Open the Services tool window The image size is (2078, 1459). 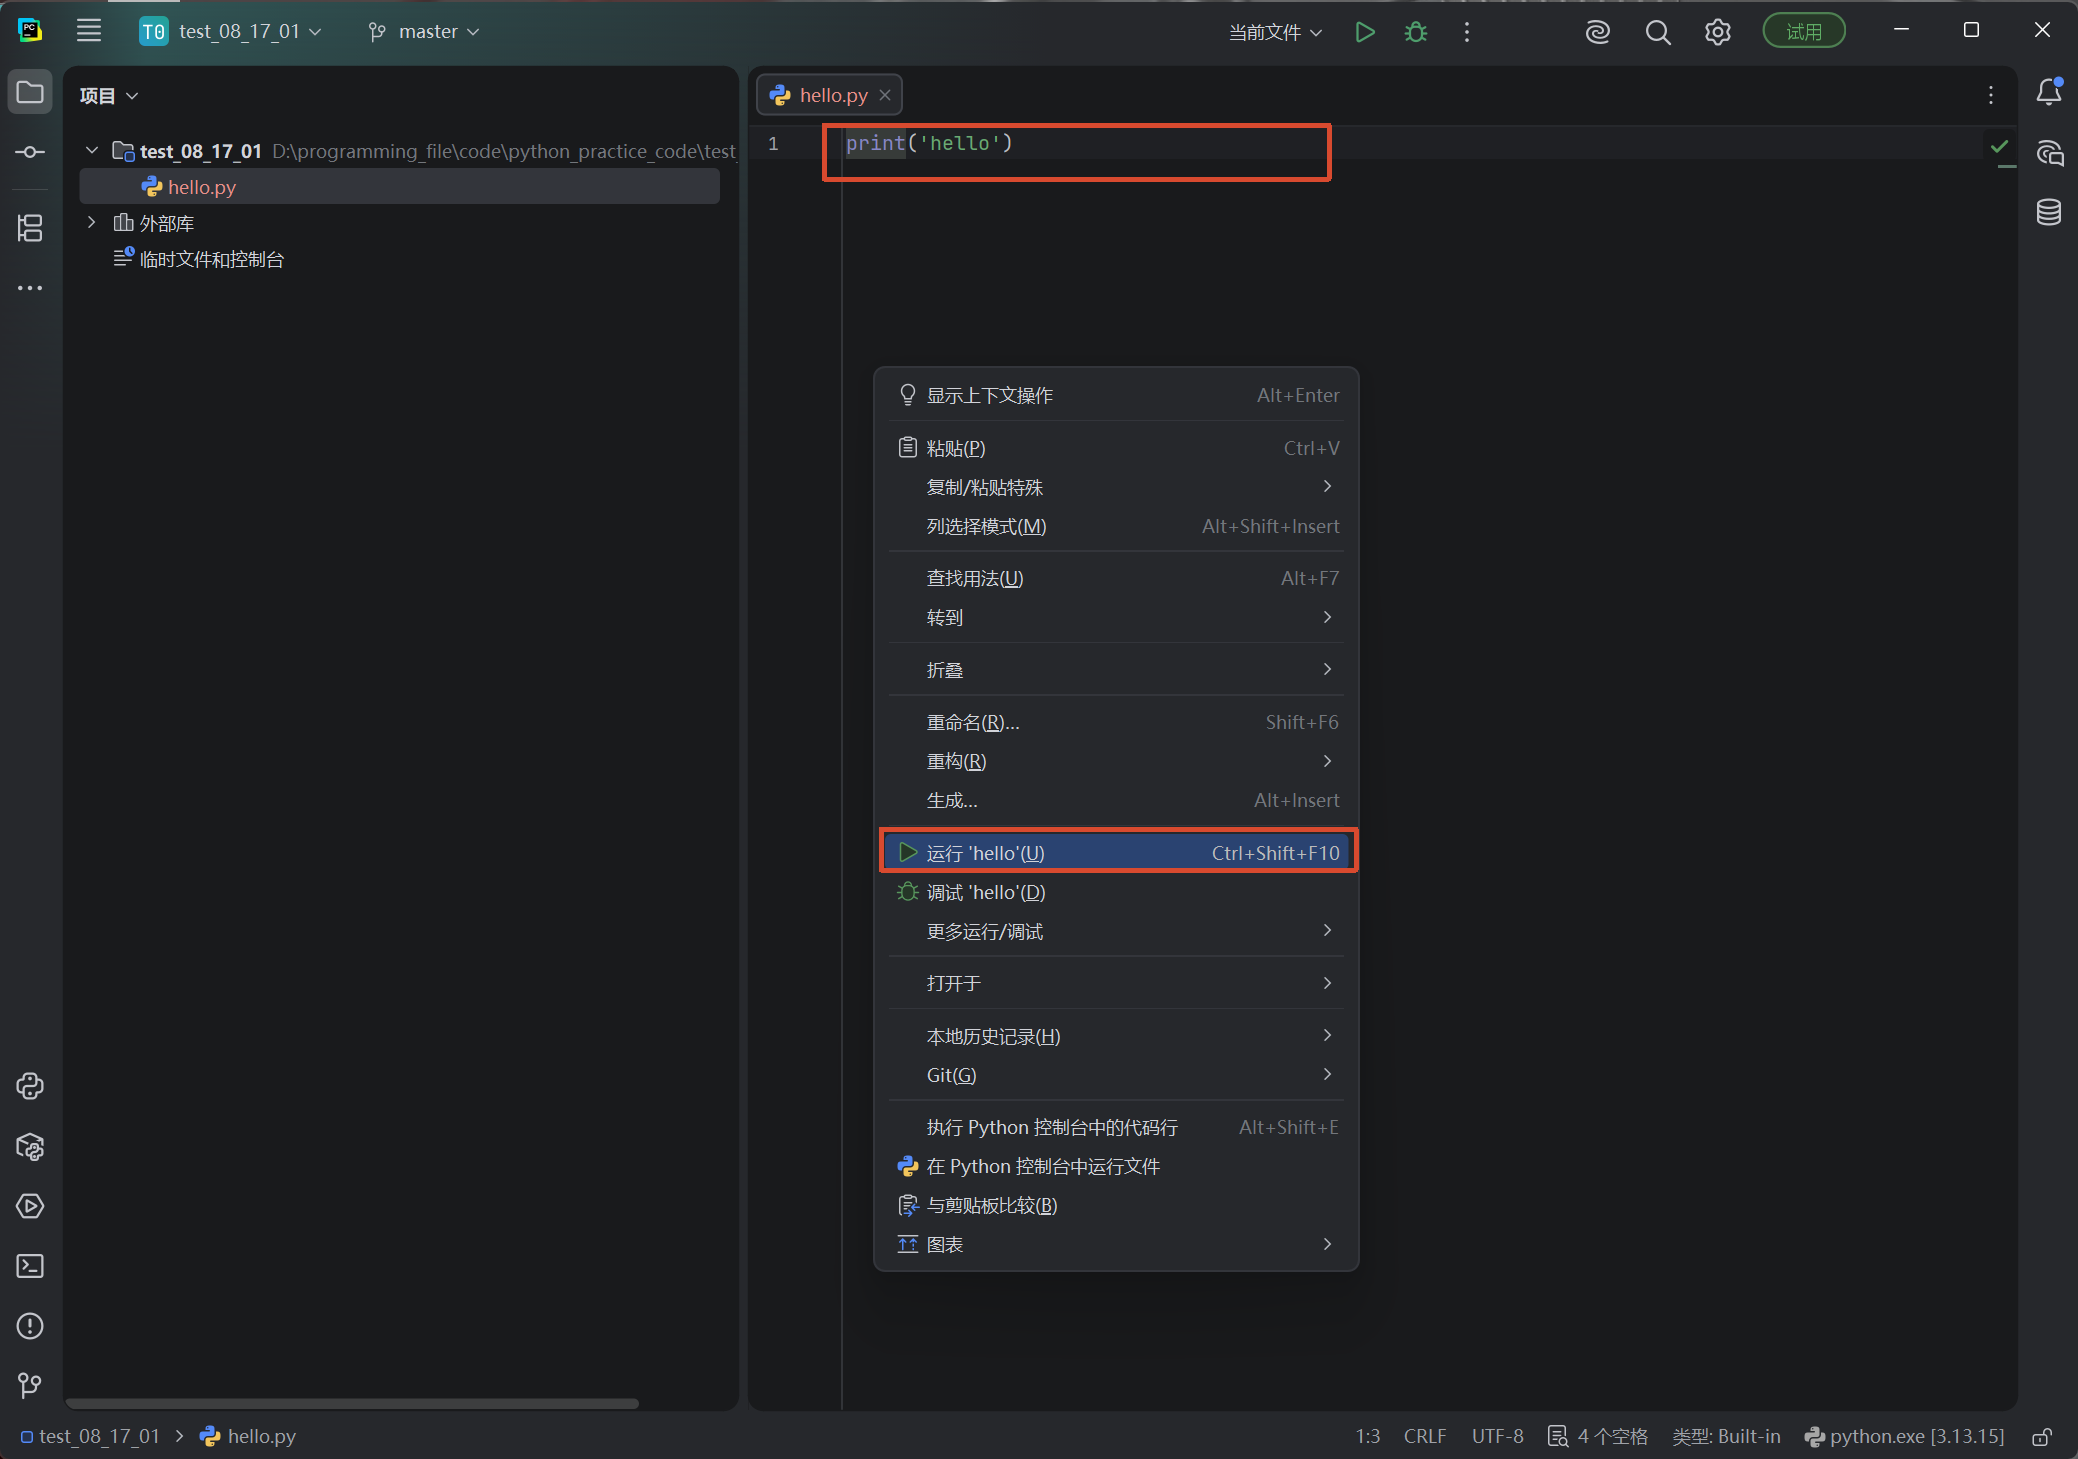point(30,1206)
